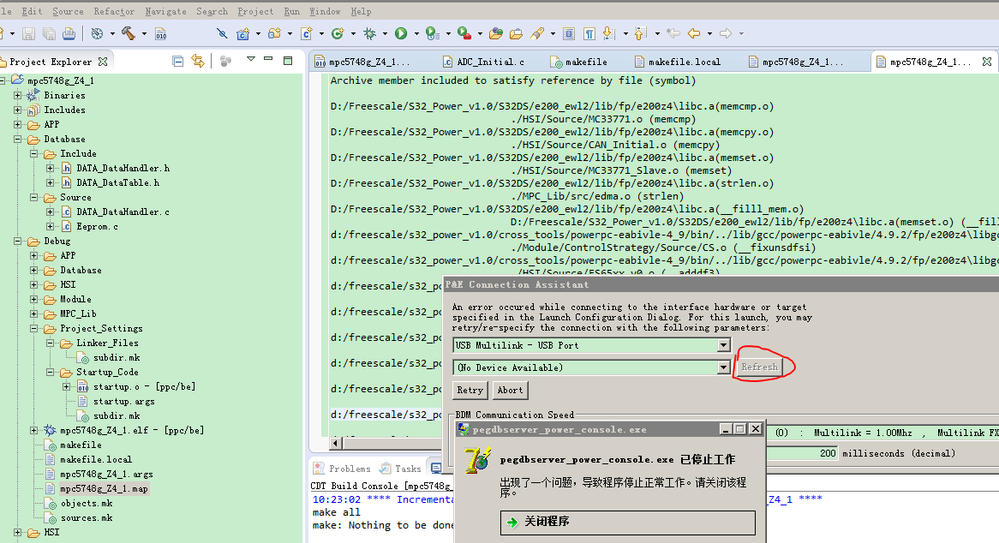Expand the MPC_Lib folder under Debug
This screenshot has height=543, width=999.
click(x=34, y=314)
